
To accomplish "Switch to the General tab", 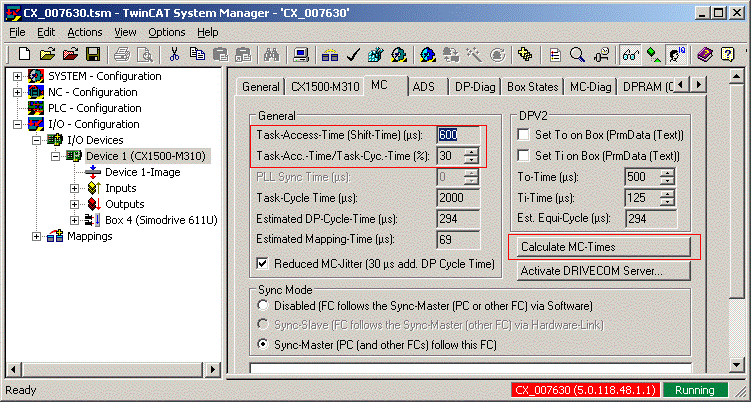I will click(261, 87).
